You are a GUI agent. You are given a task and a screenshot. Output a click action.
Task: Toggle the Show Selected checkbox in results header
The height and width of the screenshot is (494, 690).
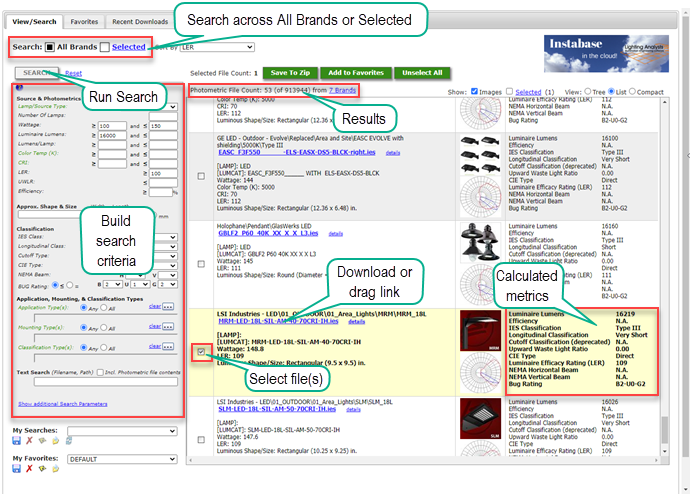pos(510,91)
